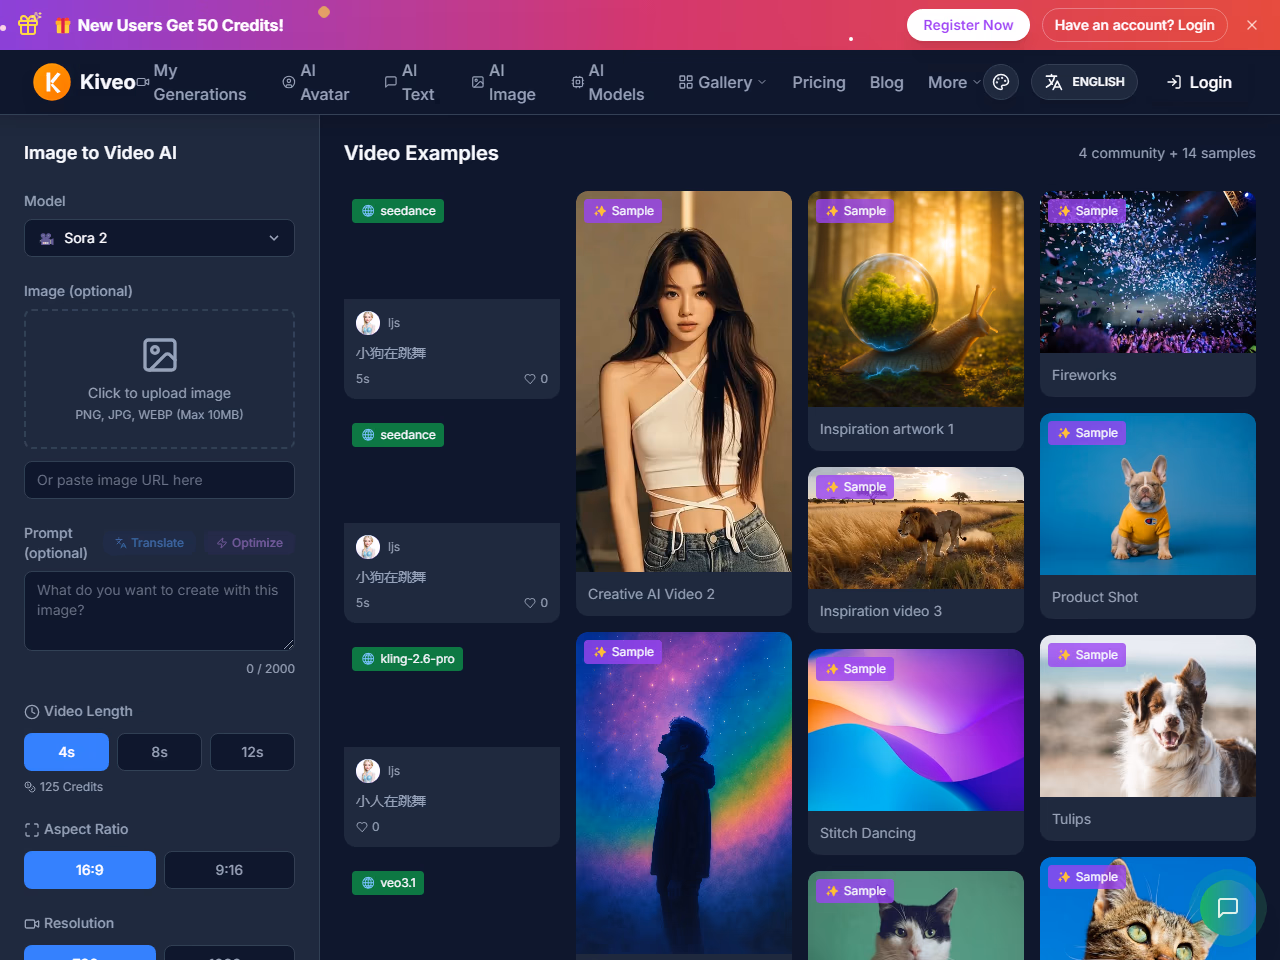1280x960 pixels.
Task: Select the 12s video length option
Action: click(252, 752)
